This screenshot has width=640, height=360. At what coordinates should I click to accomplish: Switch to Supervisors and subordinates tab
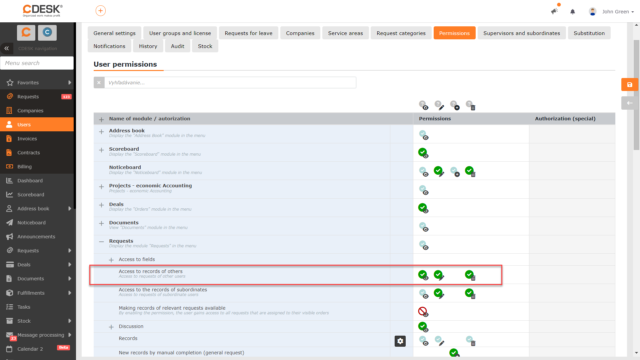(522, 33)
